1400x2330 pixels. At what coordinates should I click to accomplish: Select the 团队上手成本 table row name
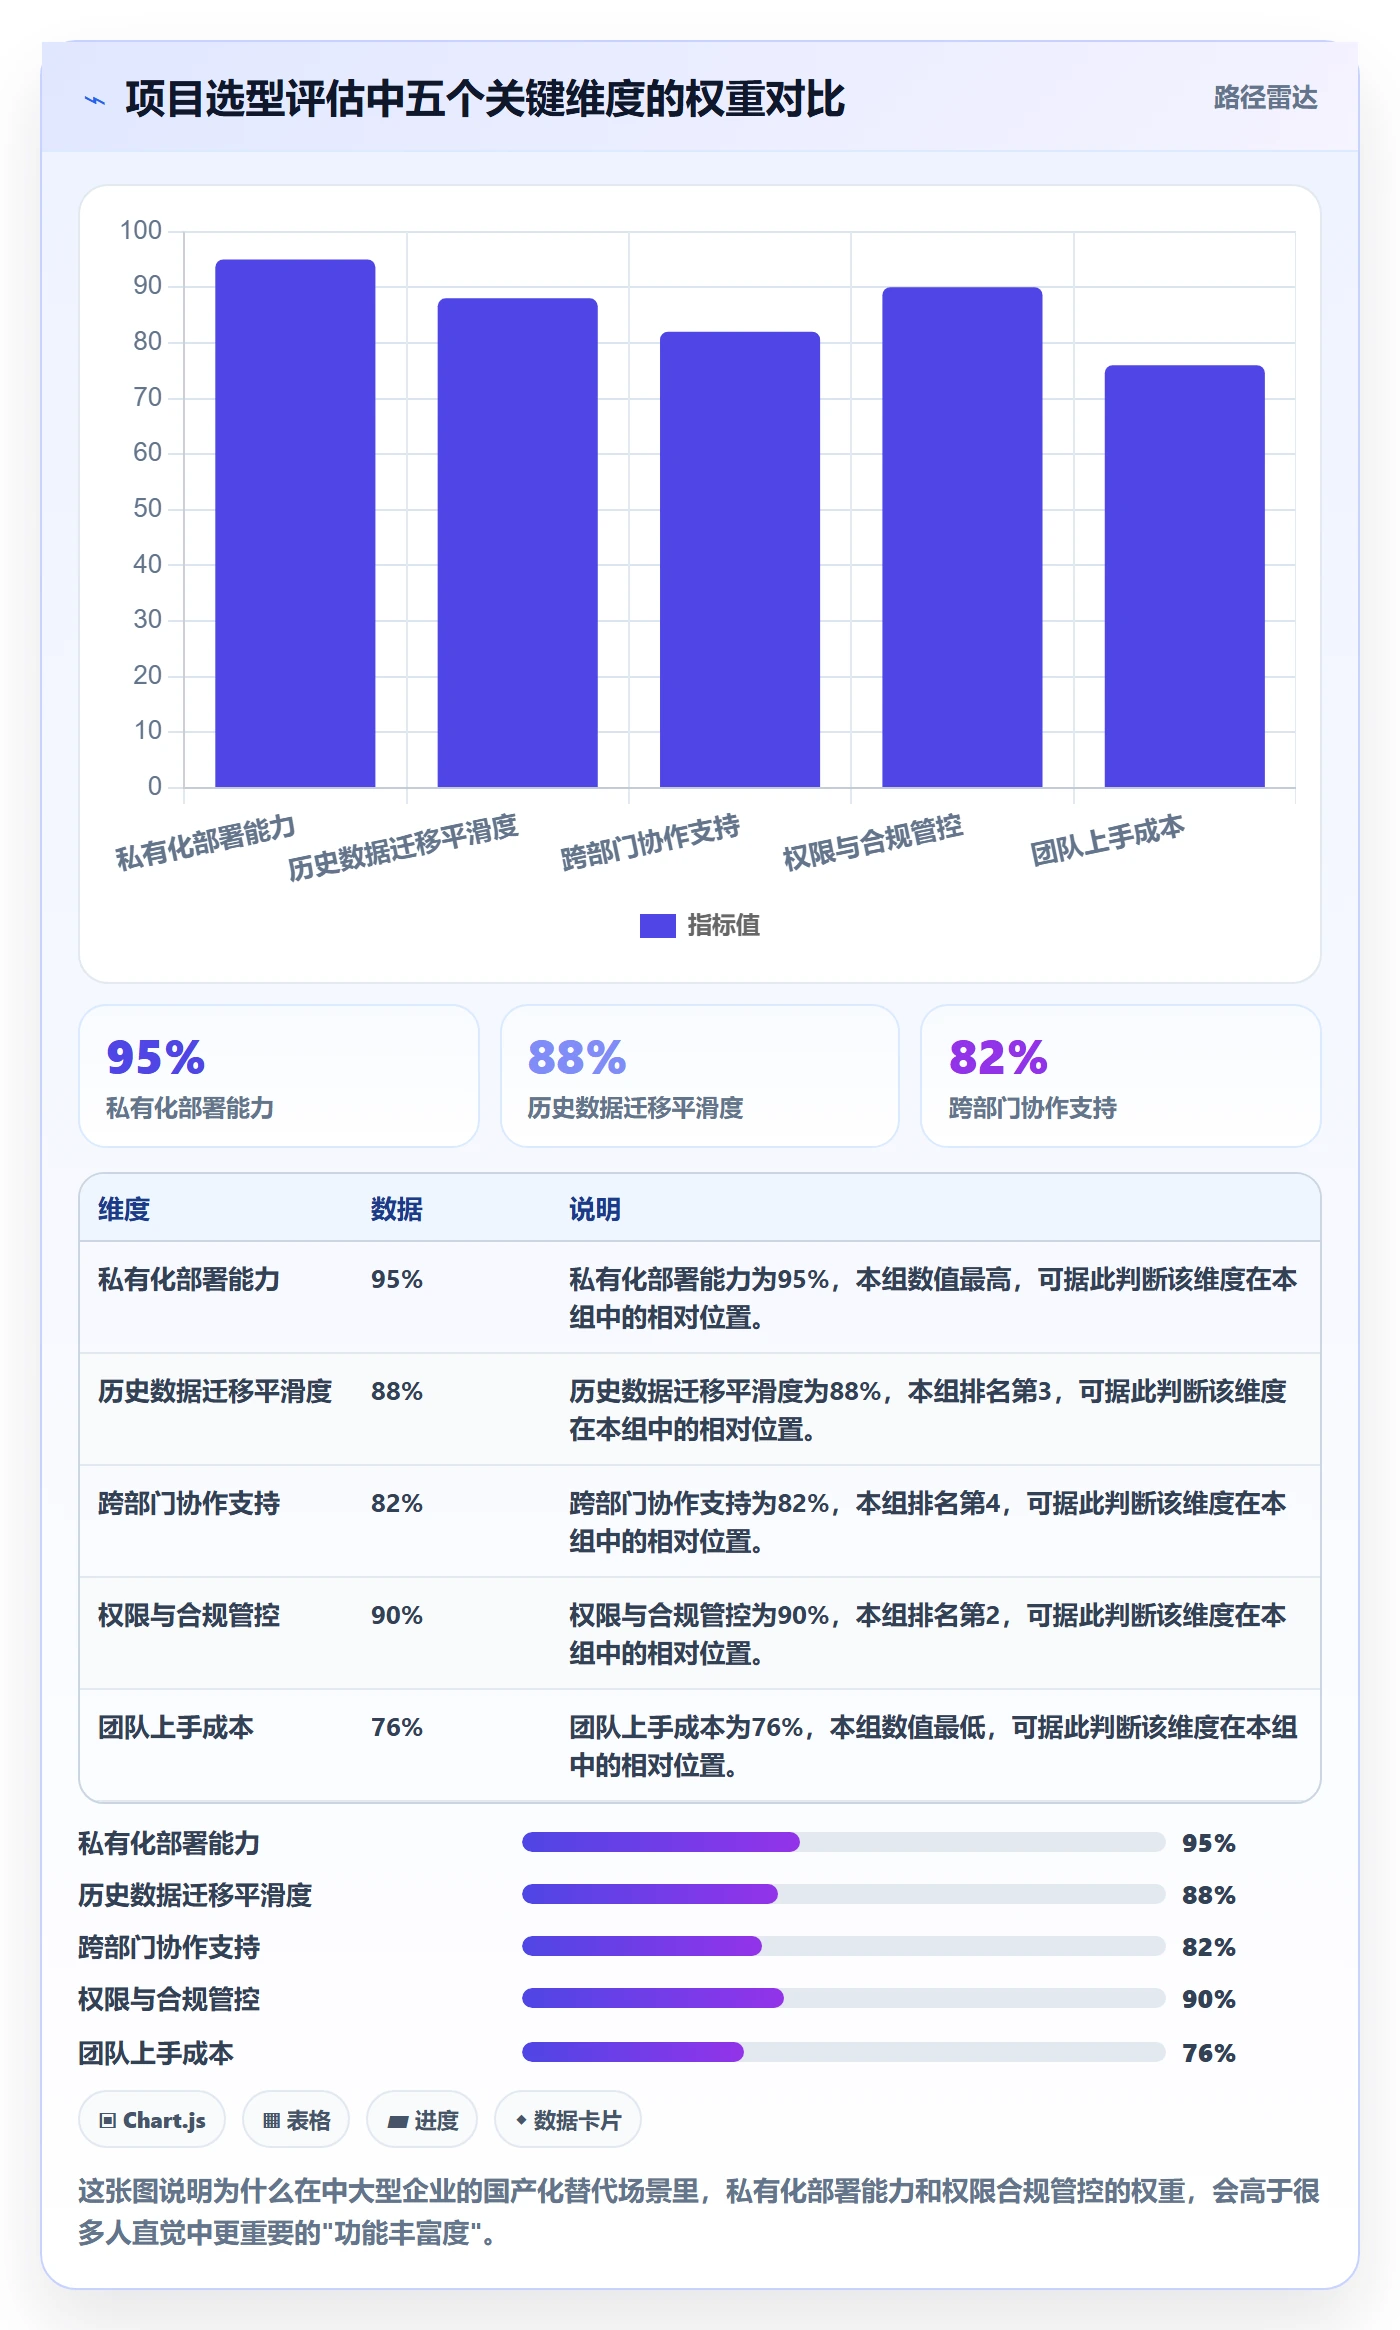click(x=176, y=1727)
